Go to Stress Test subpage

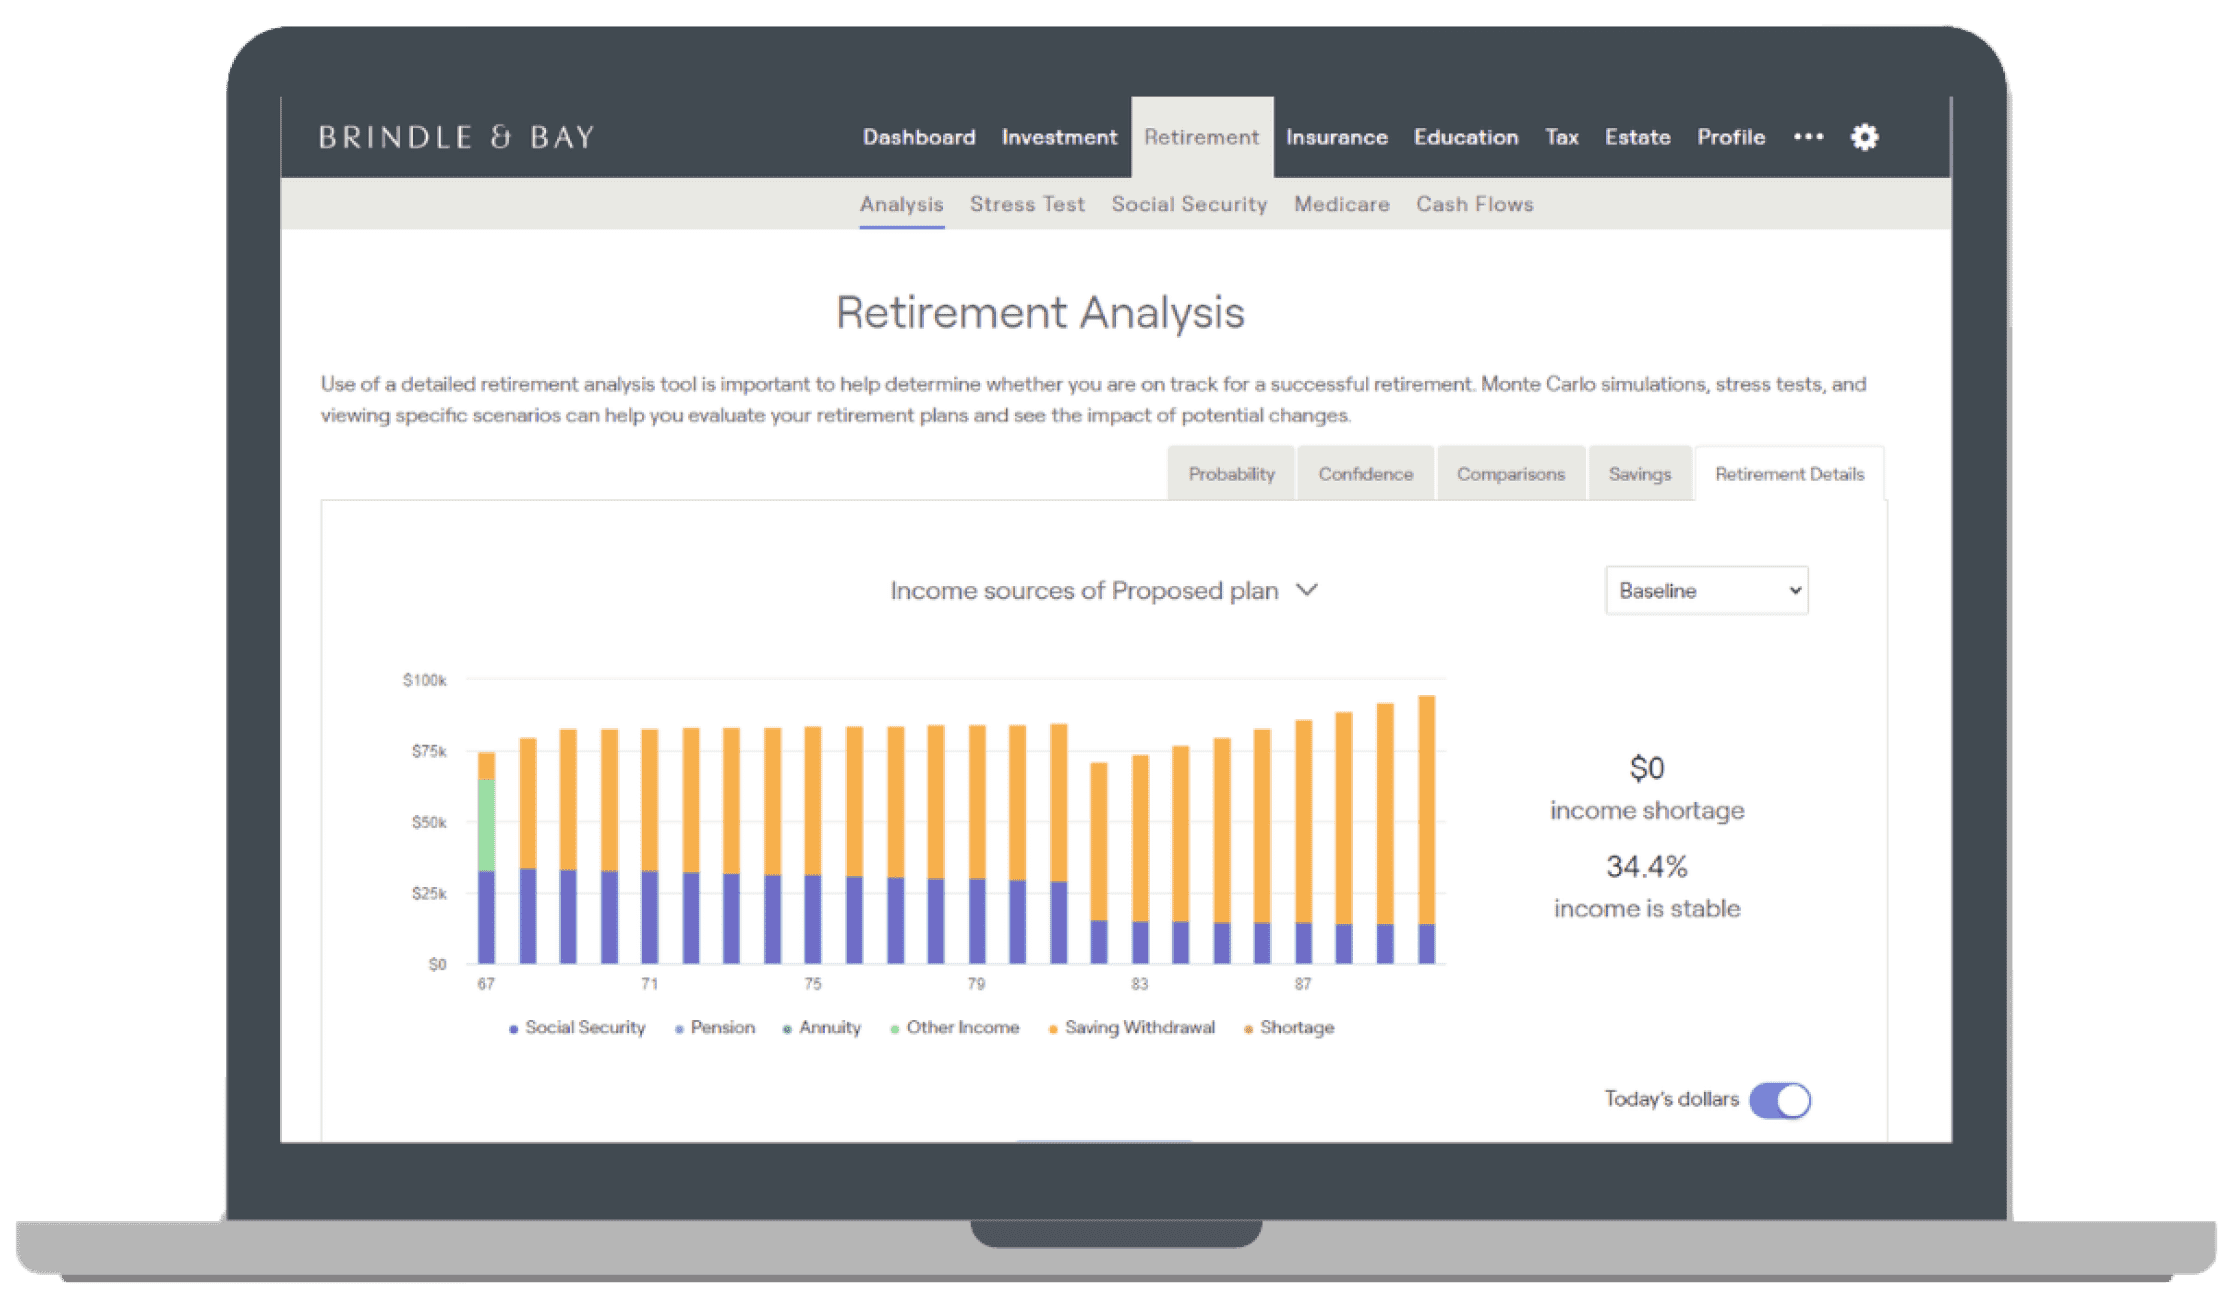[x=1027, y=204]
